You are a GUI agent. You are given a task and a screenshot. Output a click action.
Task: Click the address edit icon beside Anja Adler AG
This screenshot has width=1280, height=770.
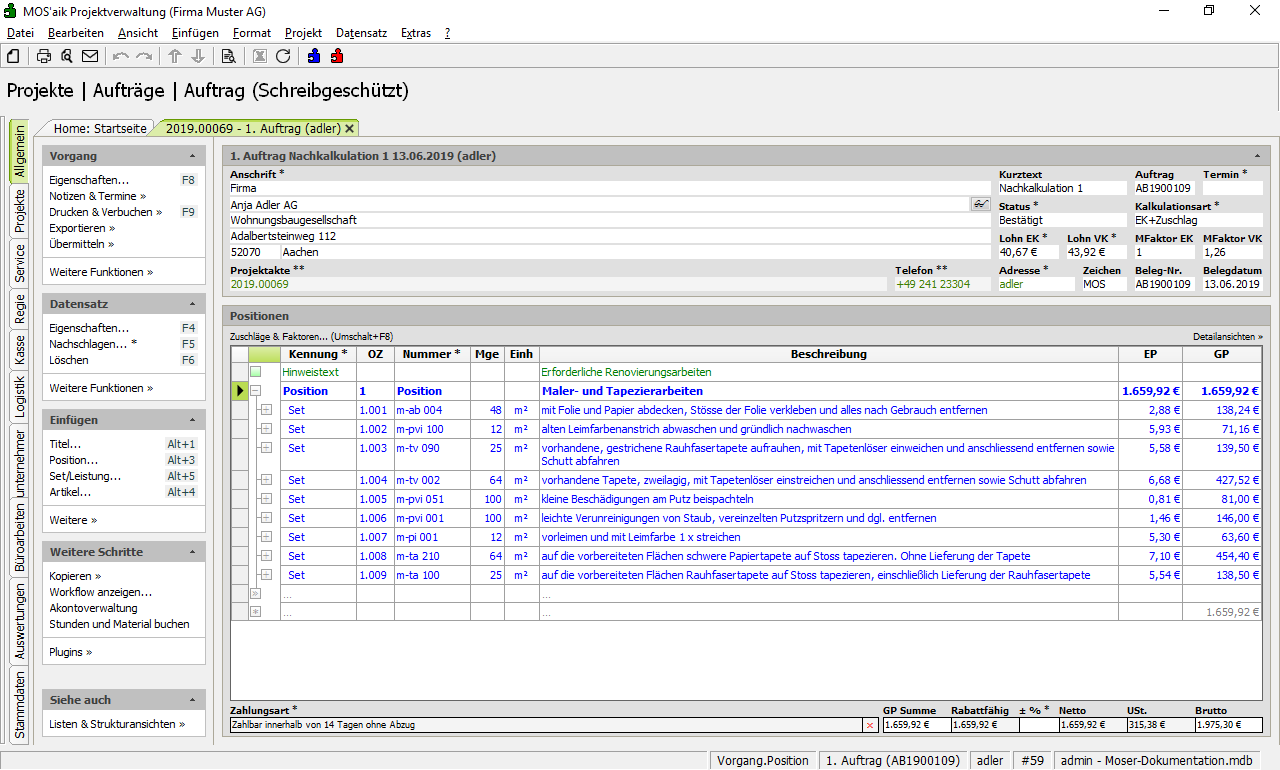pyautogui.click(x=980, y=204)
